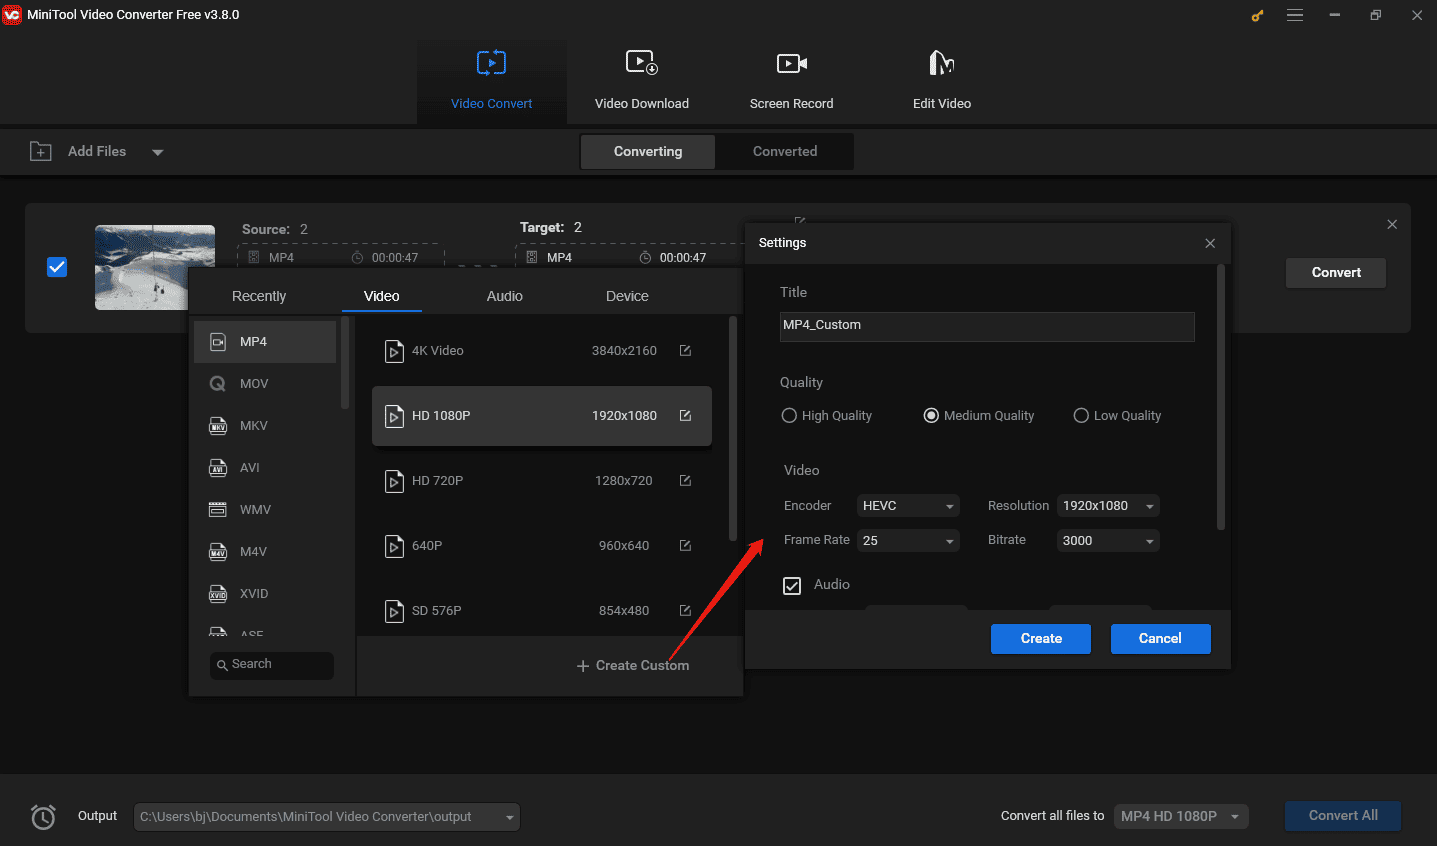Screen dimensions: 1437x846
Task: Open the Audio format tab
Action: click(x=504, y=296)
